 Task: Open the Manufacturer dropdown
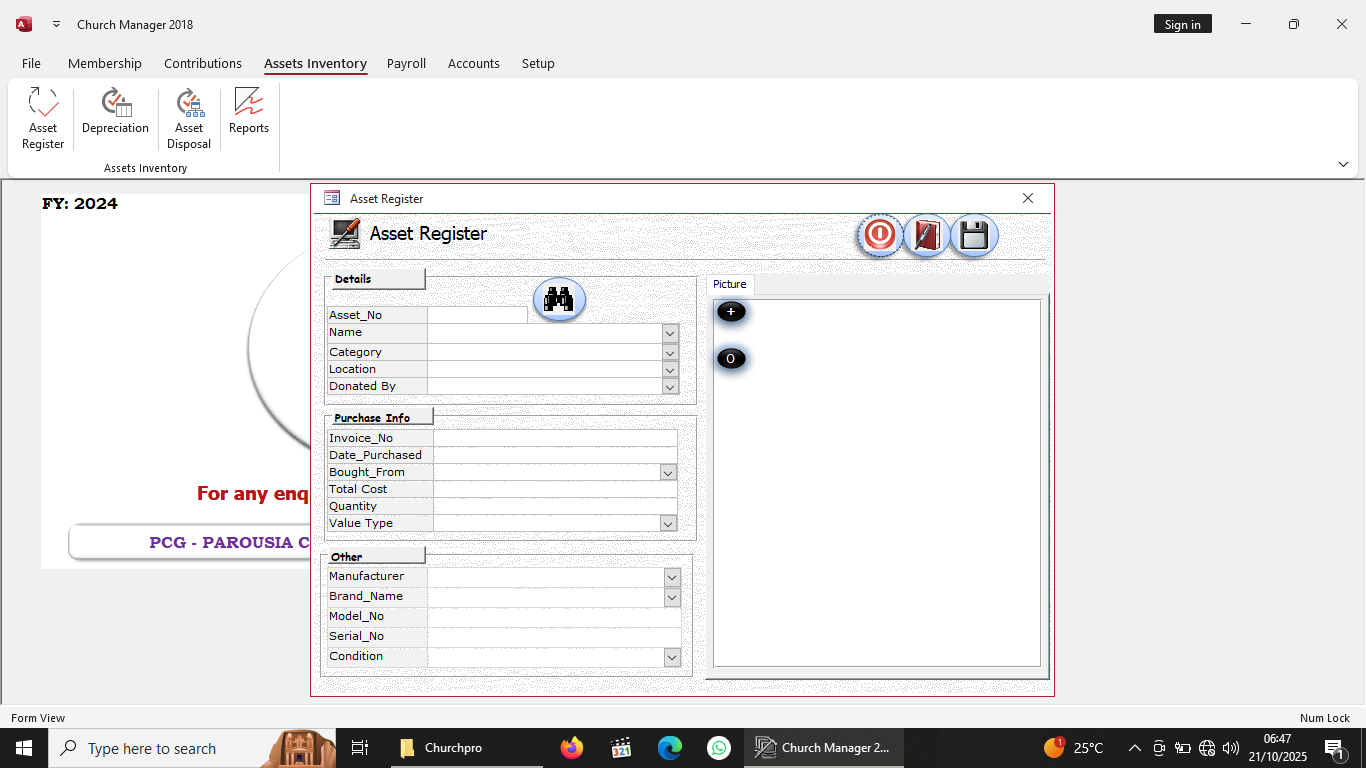(672, 577)
